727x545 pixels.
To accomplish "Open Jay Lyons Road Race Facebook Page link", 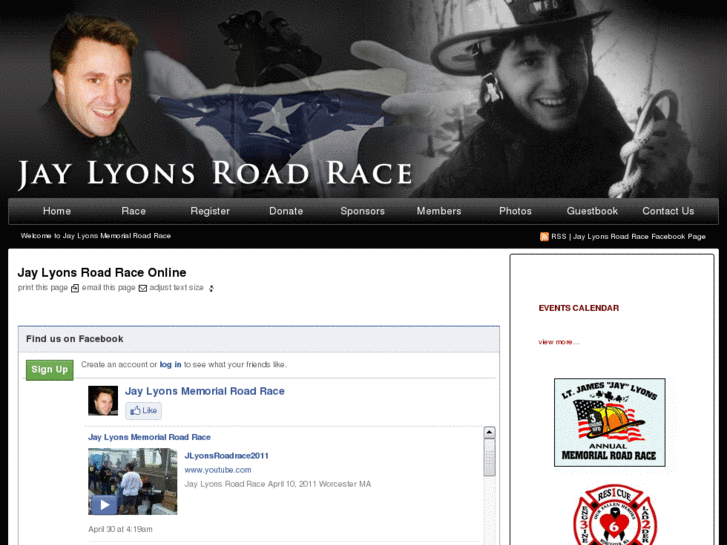I will coord(639,237).
